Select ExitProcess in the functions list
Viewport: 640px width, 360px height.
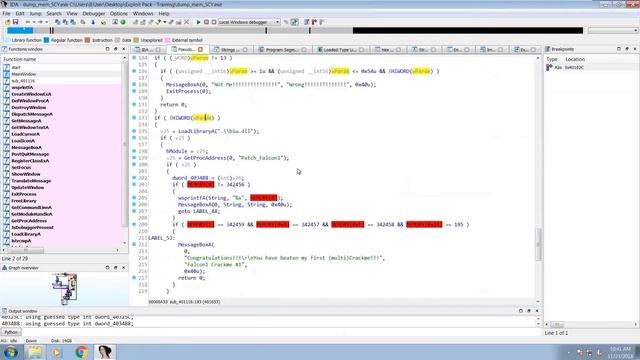[x=24, y=194]
